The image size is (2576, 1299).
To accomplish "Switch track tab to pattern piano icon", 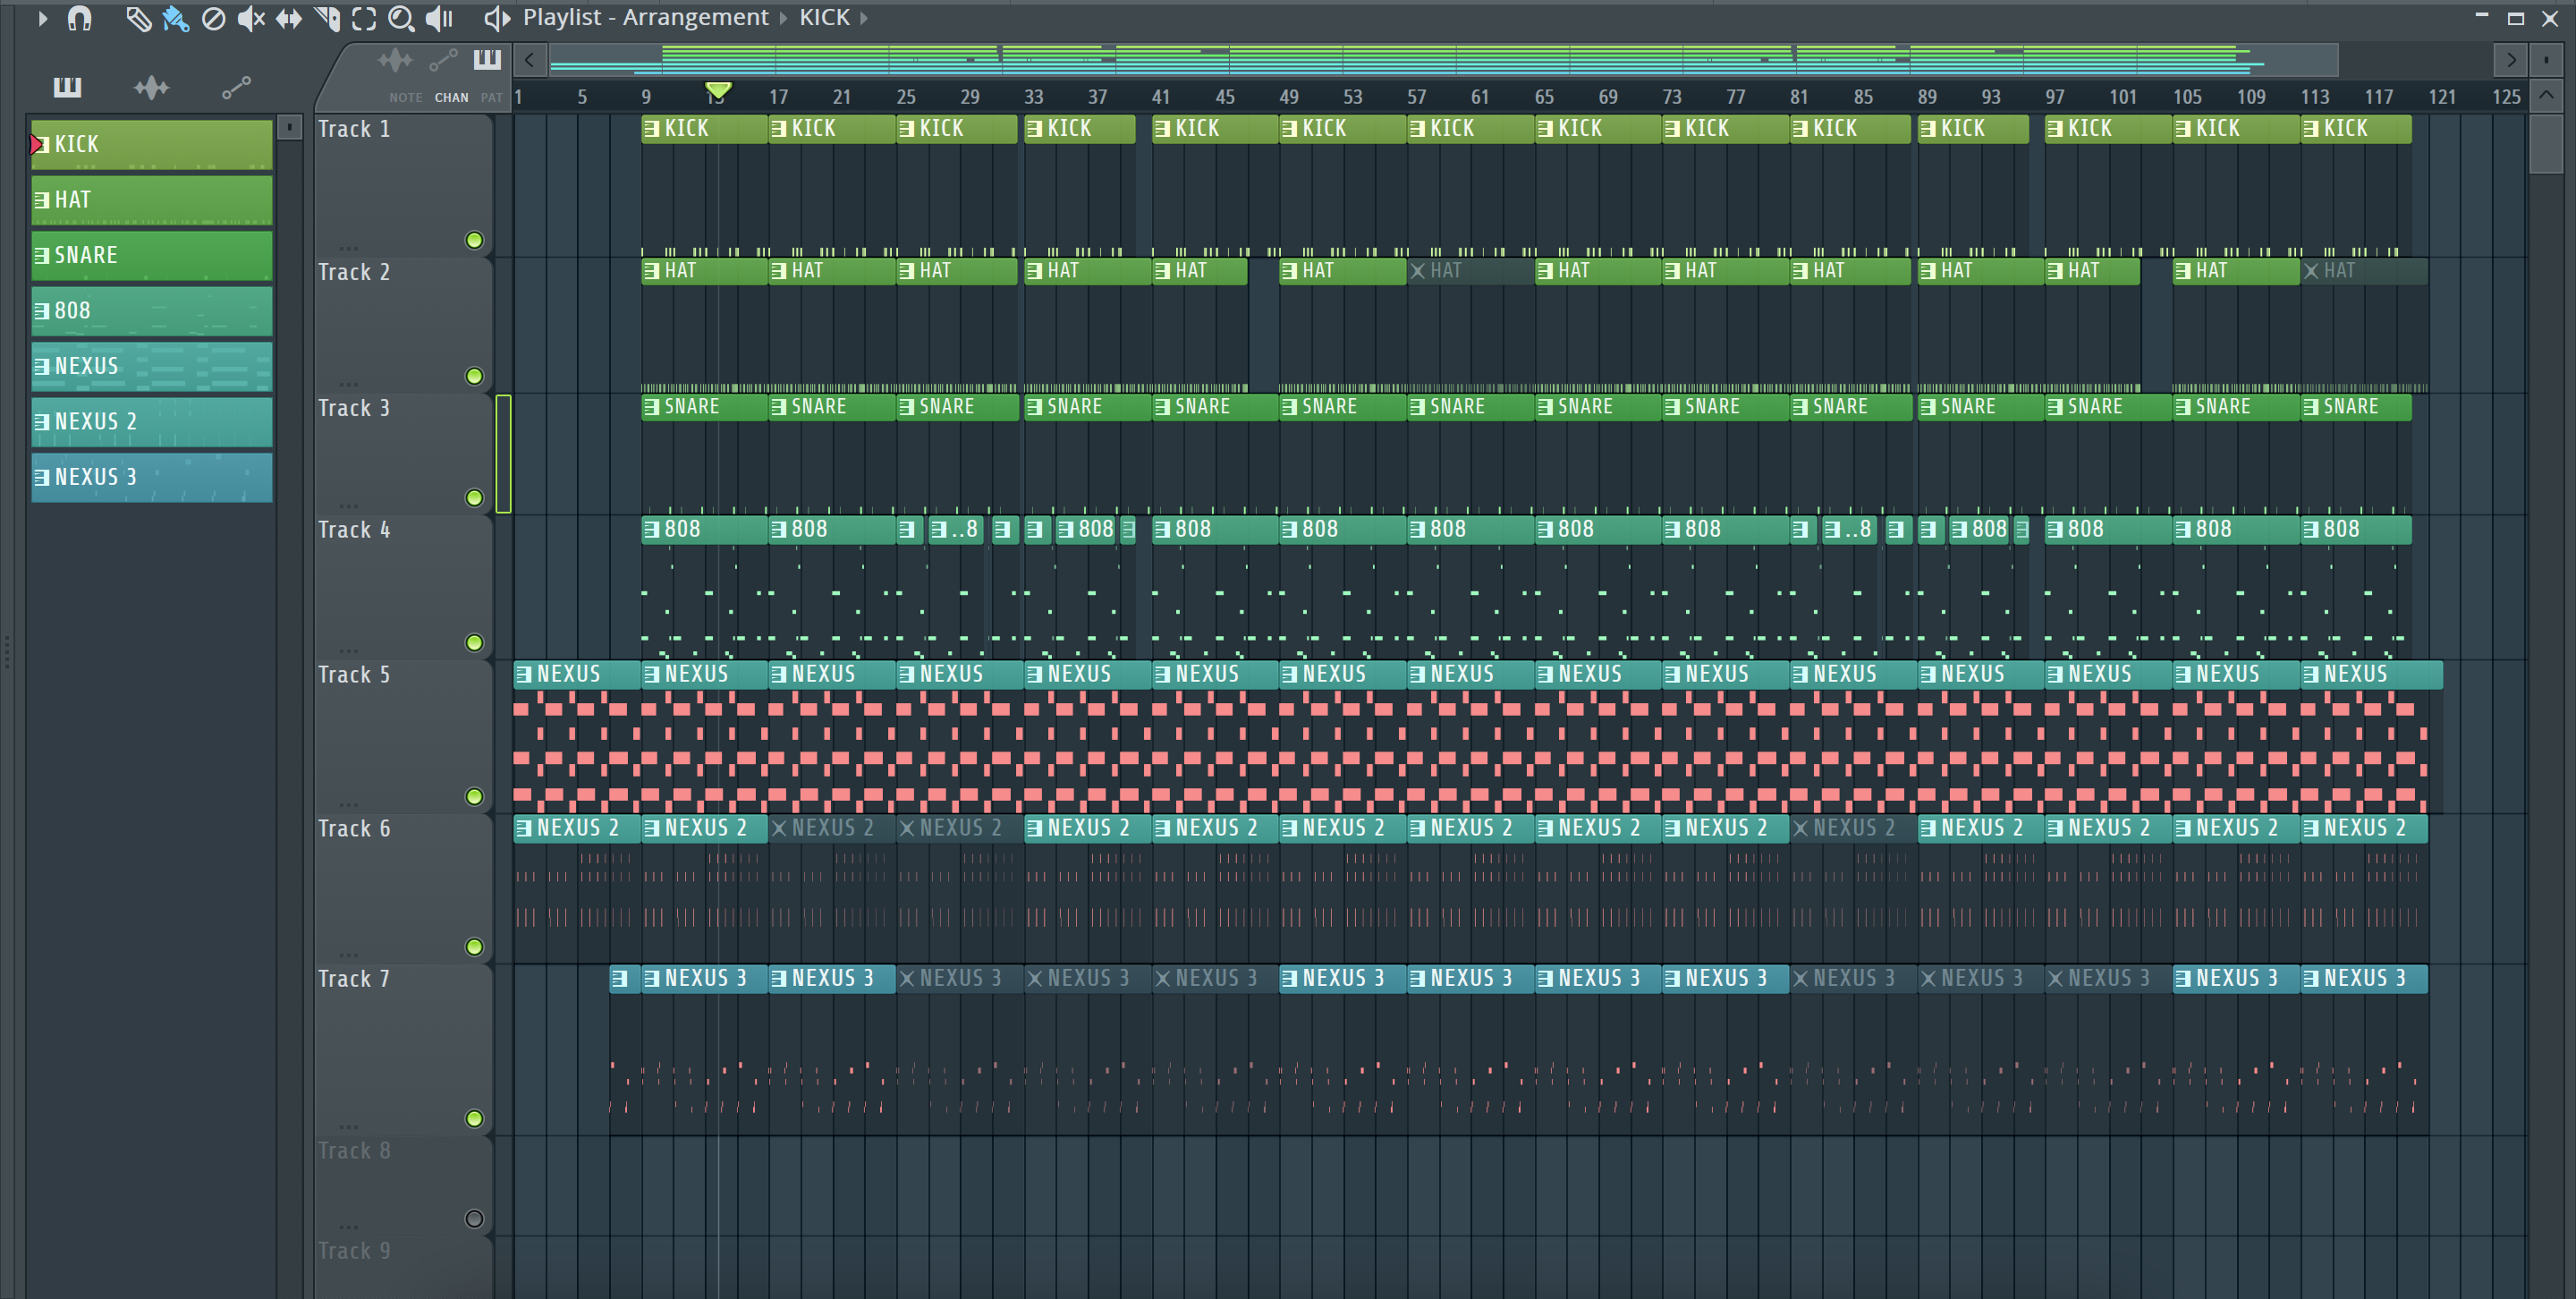I will [x=487, y=60].
